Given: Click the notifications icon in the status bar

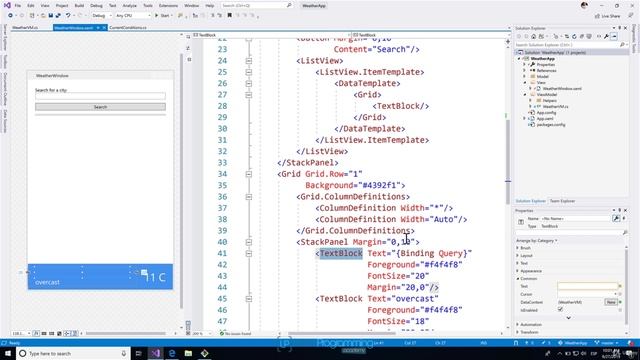Looking at the screenshot, I should tap(631, 343).
